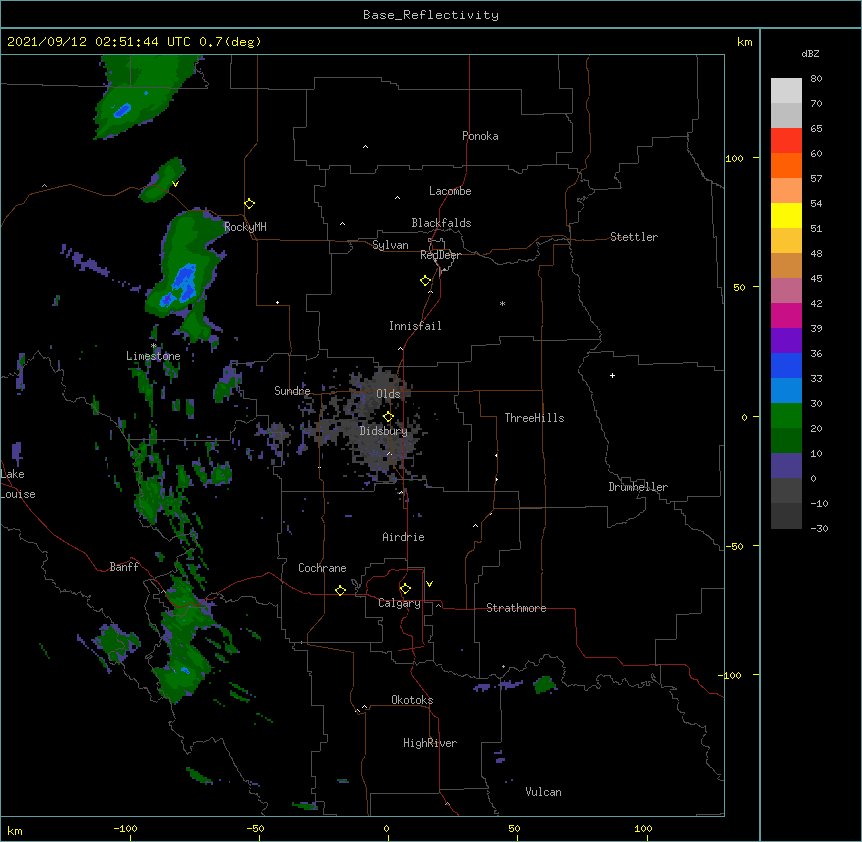This screenshot has height=842, width=862.
Task: Pick the pink 42-45 dBZ legend swatch
Action: pyautogui.click(x=786, y=291)
